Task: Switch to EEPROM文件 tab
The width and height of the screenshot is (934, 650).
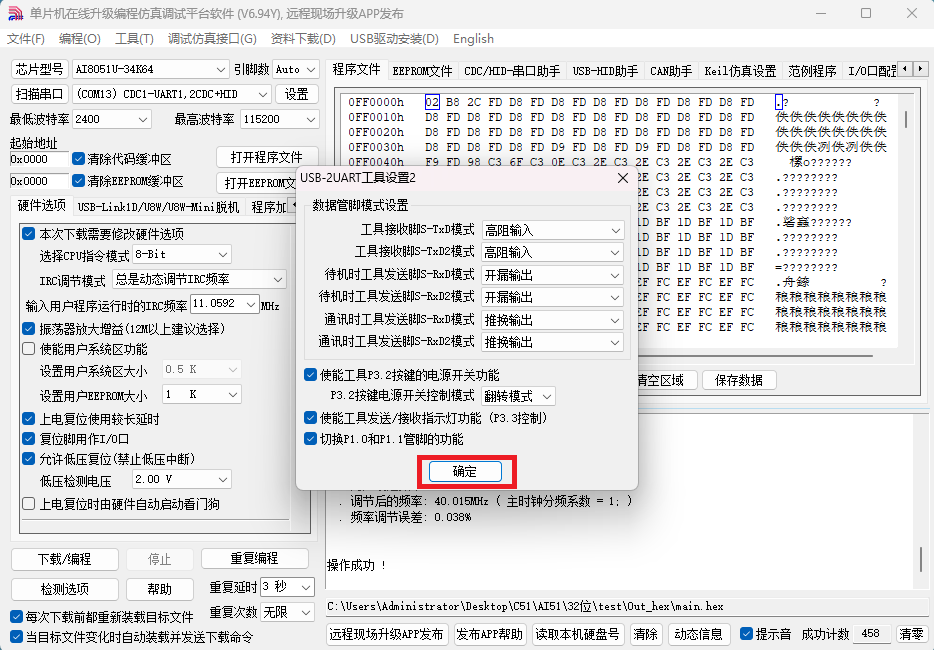Action: [x=422, y=71]
